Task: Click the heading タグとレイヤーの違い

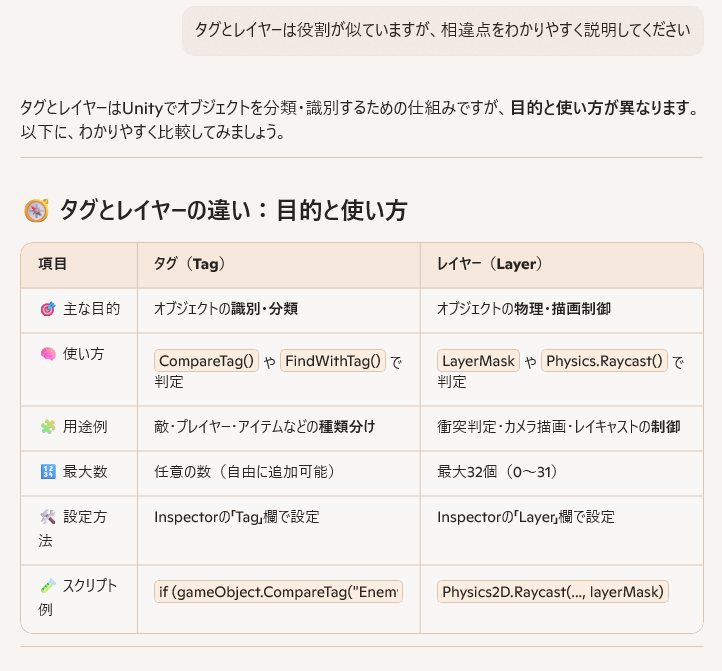Action: point(232,210)
